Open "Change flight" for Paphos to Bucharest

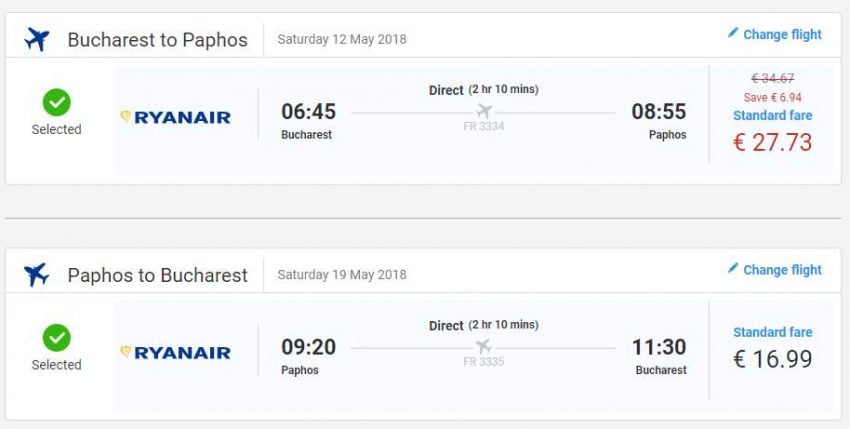tap(781, 270)
